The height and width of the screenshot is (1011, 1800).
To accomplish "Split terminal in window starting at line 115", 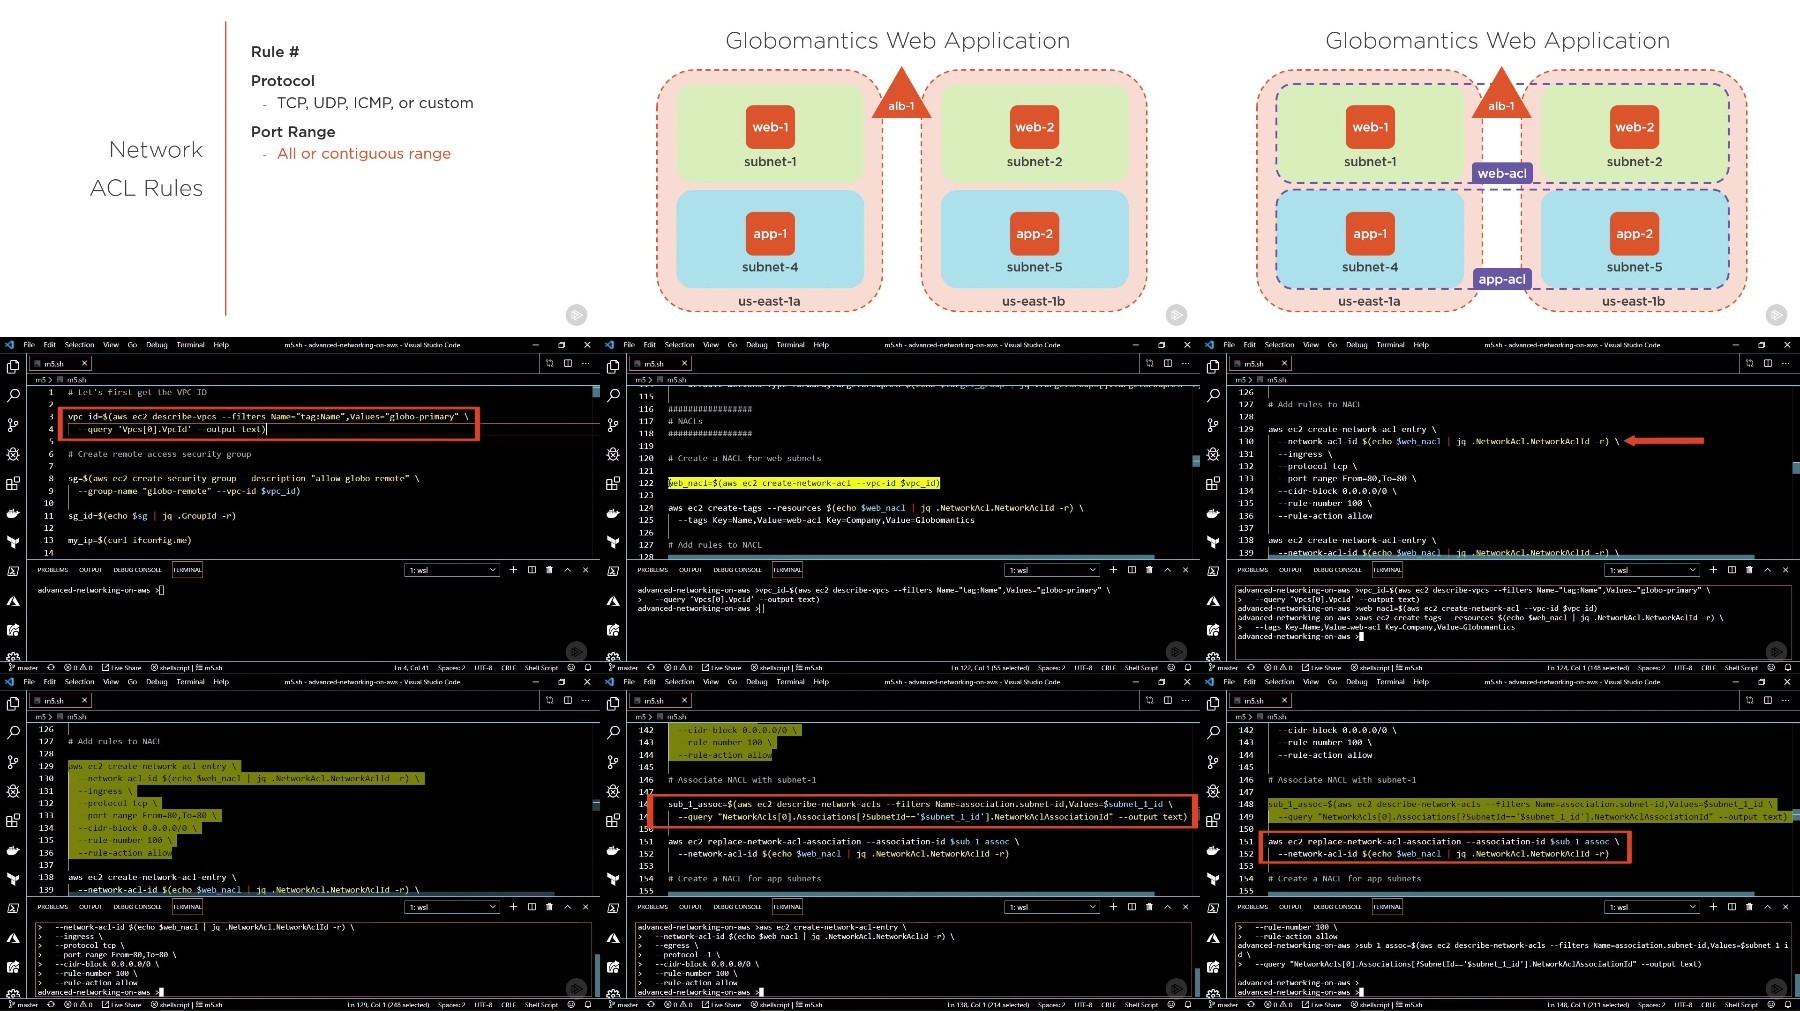I will point(1131,570).
